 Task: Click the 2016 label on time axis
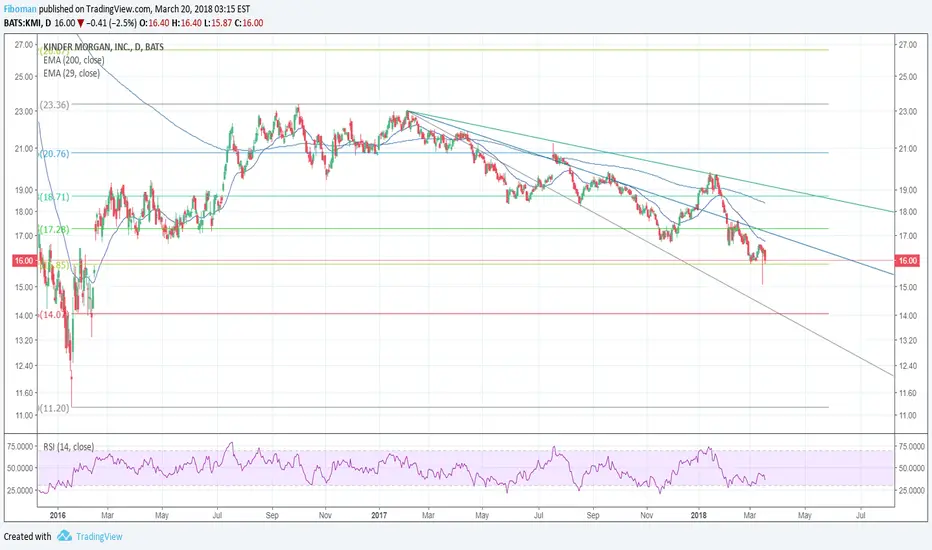click(58, 516)
